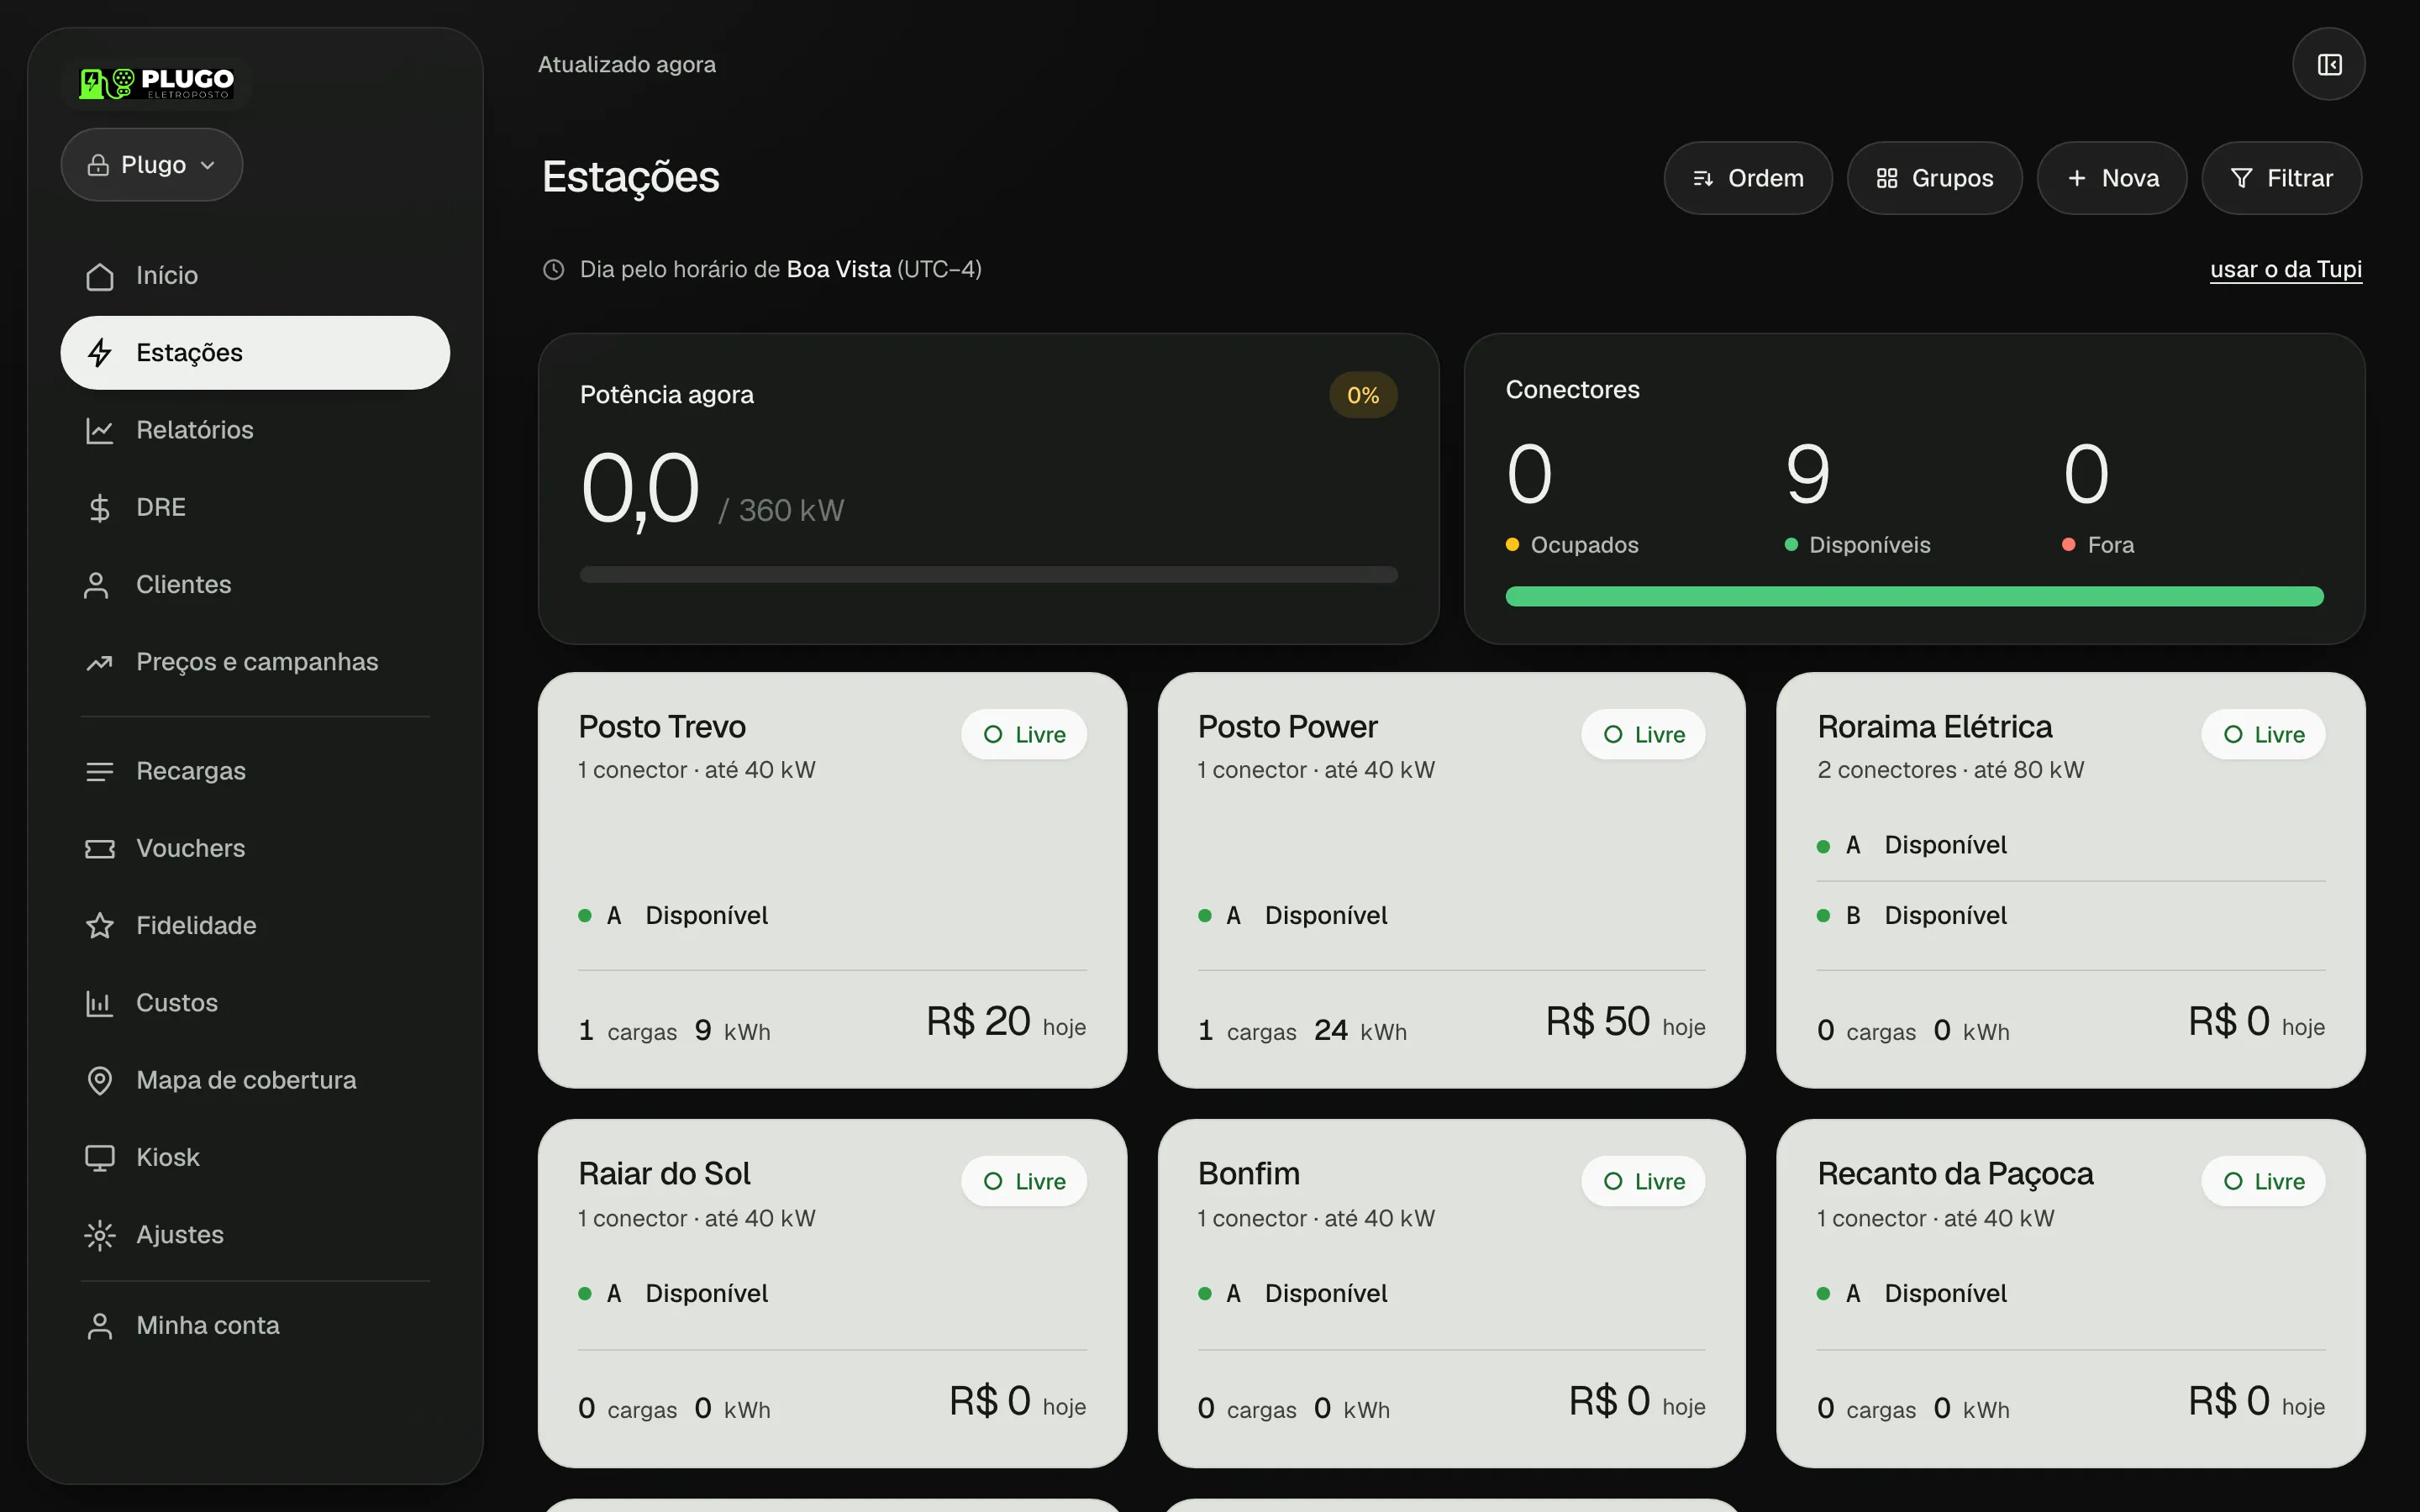
Task: Click the clock icon by Boa Vista timezone
Action: pyautogui.click(x=553, y=270)
